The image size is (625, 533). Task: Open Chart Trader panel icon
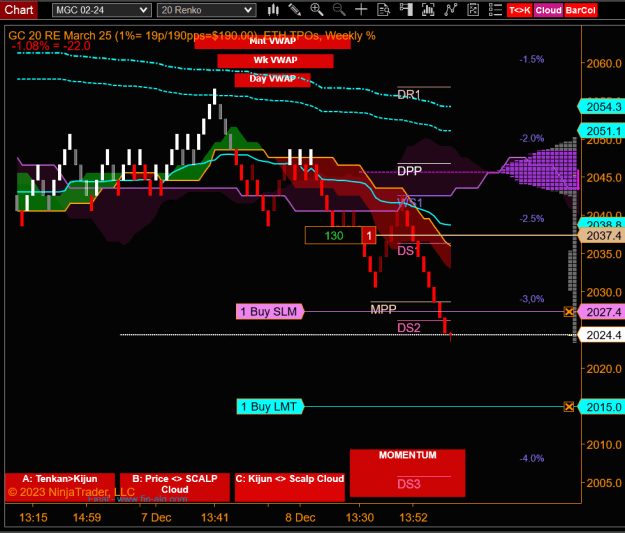[x=406, y=10]
